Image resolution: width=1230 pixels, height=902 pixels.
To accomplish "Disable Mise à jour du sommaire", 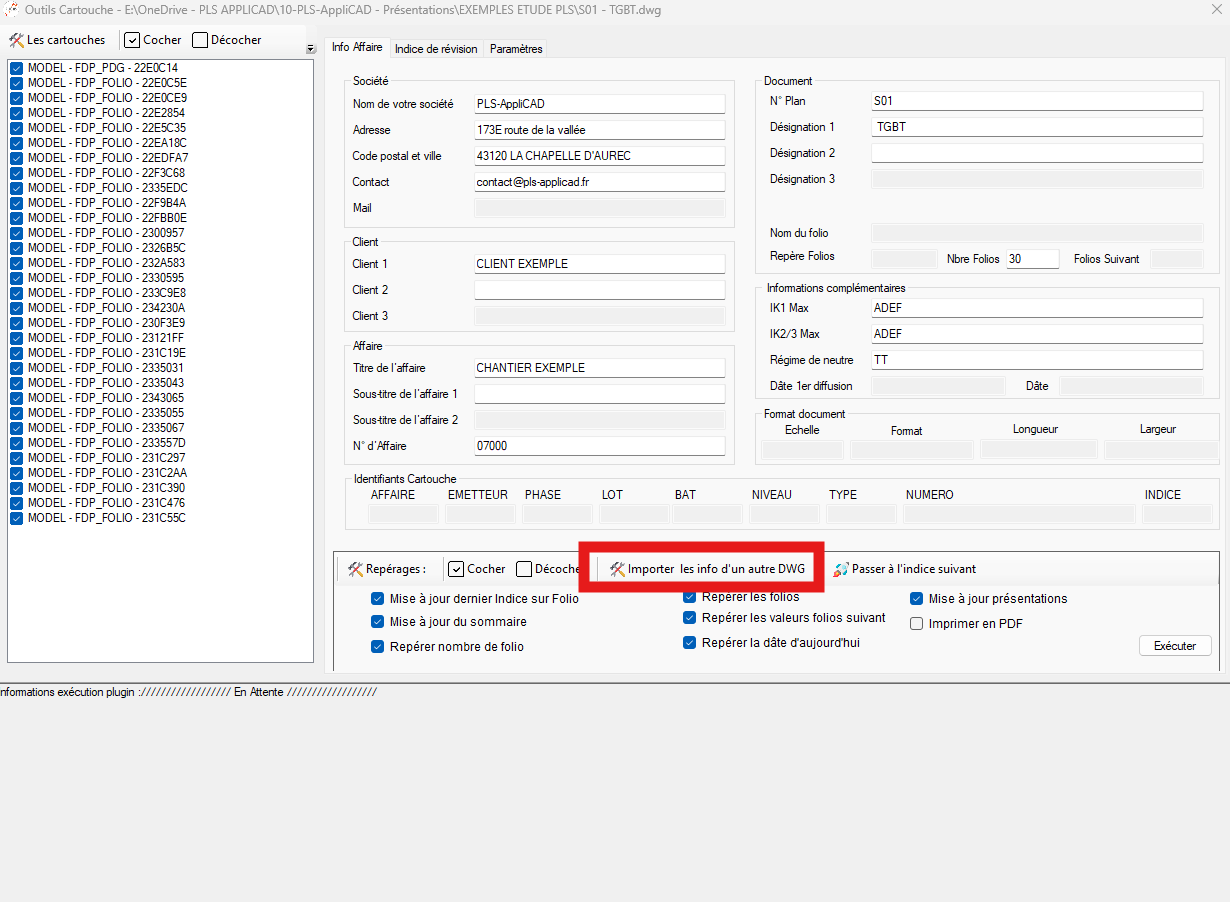I will click(x=377, y=621).
